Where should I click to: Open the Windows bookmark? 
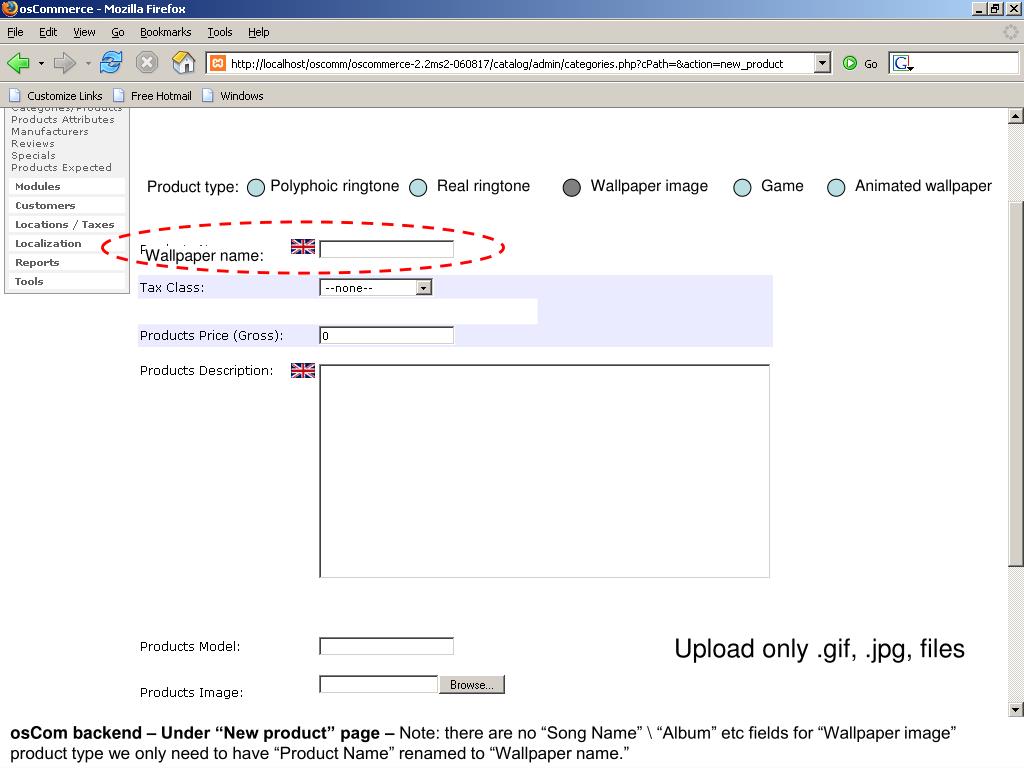click(233, 96)
